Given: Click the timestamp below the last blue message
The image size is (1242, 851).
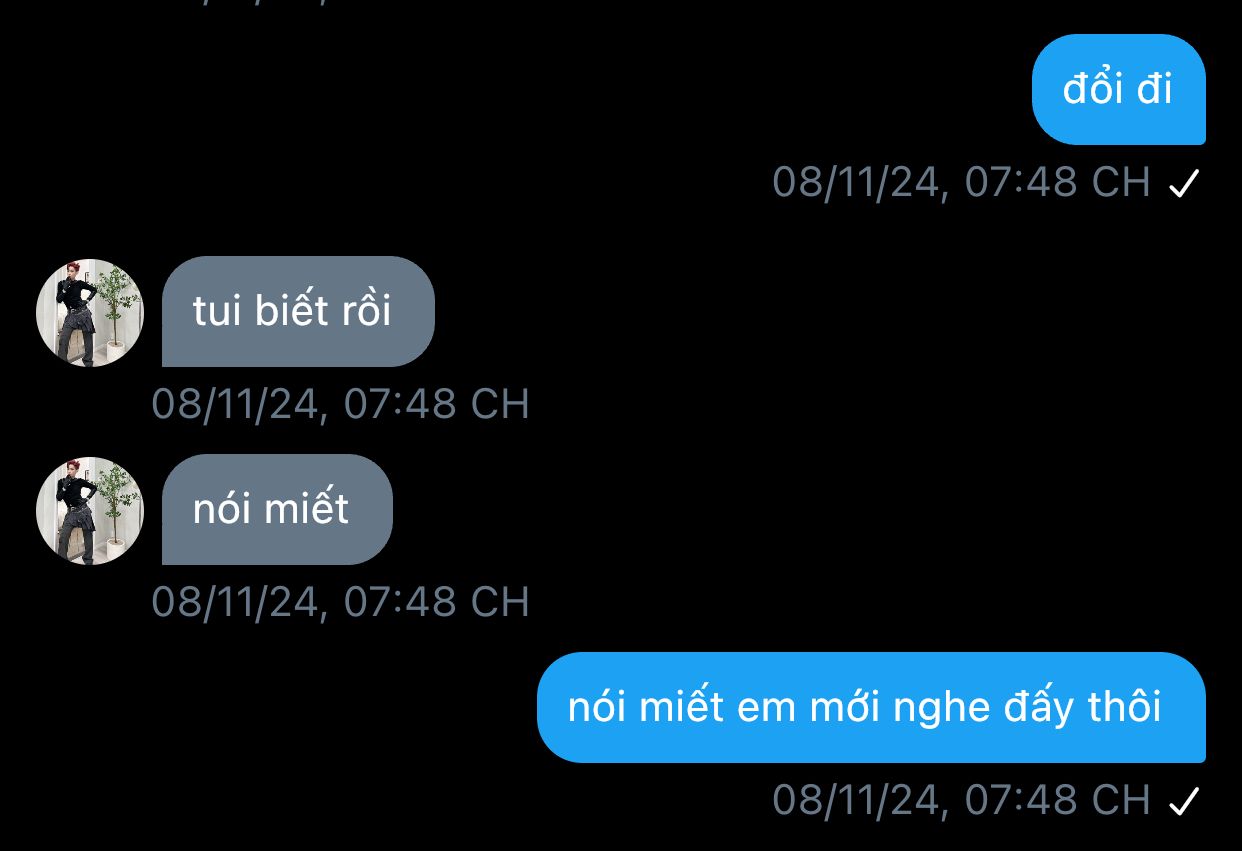Looking at the screenshot, I should click(962, 800).
